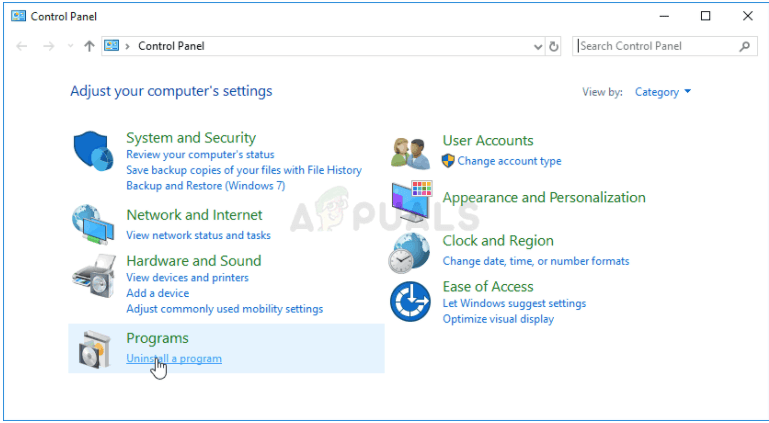Open Clock and Region heading
769x423 pixels.
[498, 241]
